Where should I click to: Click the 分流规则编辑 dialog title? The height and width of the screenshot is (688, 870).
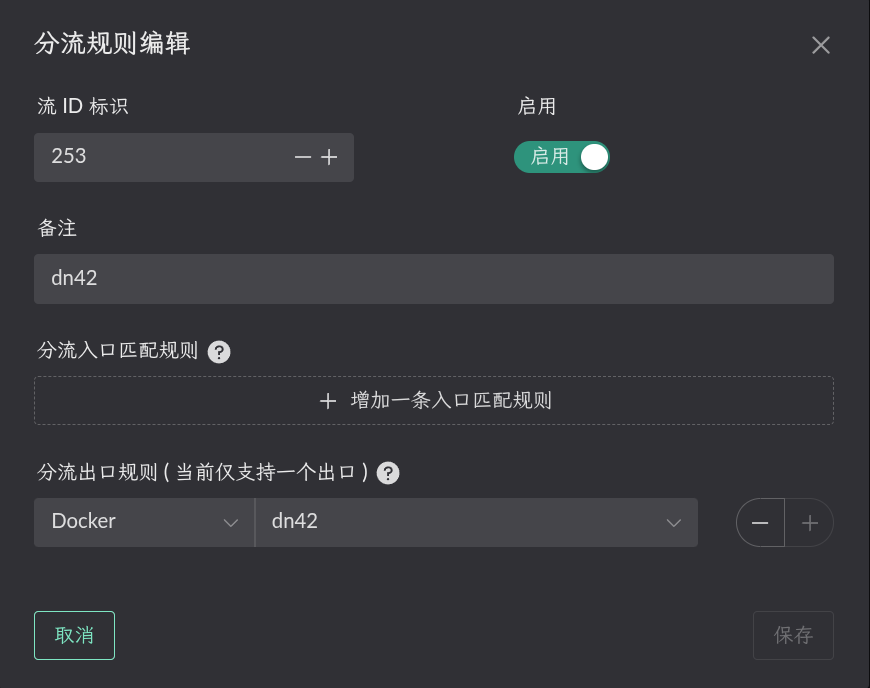[x=113, y=44]
